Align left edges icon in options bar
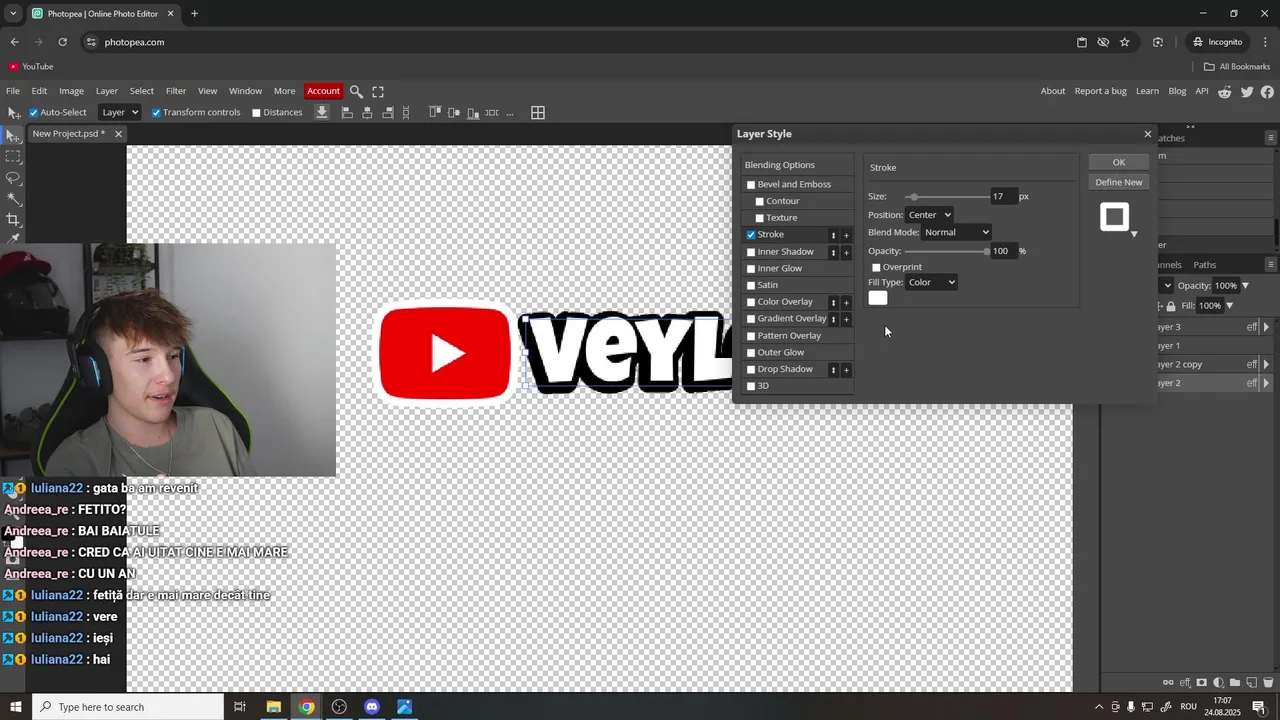The width and height of the screenshot is (1280, 720). click(347, 113)
